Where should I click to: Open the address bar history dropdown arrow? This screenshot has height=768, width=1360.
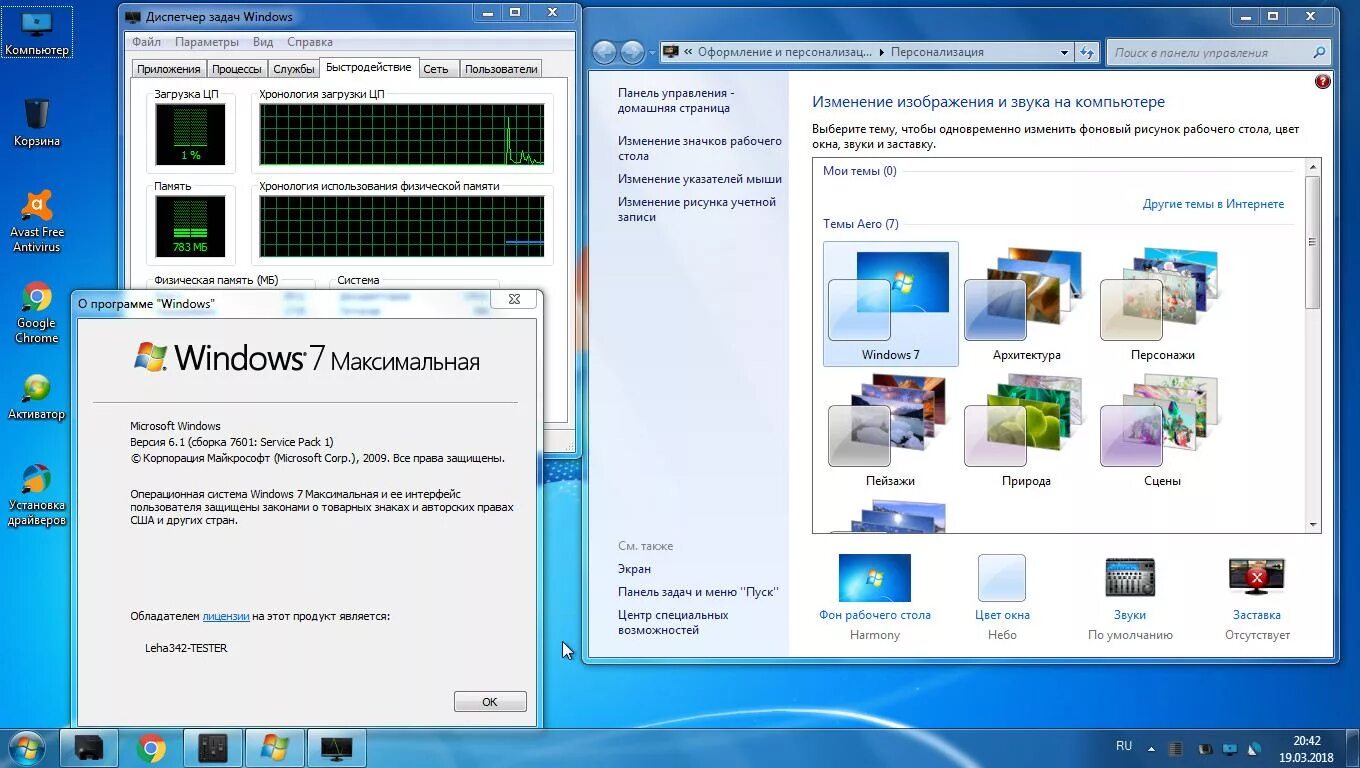click(1064, 52)
